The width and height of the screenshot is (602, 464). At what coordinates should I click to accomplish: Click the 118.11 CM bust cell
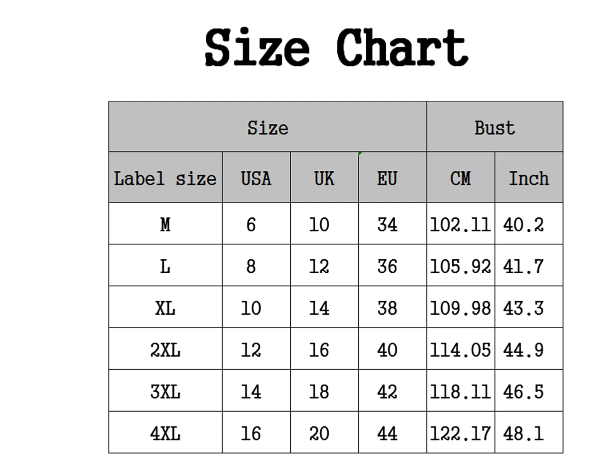[460, 391]
